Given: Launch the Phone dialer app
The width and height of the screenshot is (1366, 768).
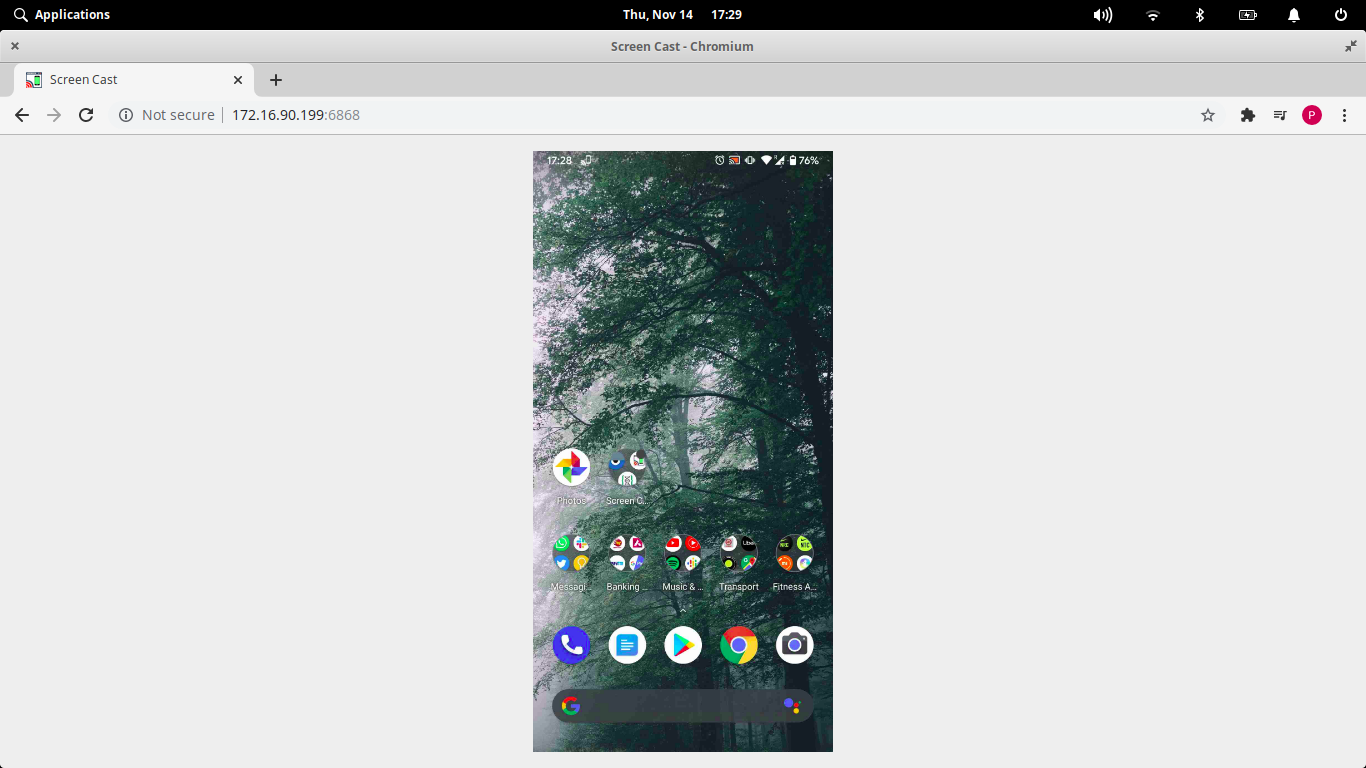Looking at the screenshot, I should click(x=571, y=645).
